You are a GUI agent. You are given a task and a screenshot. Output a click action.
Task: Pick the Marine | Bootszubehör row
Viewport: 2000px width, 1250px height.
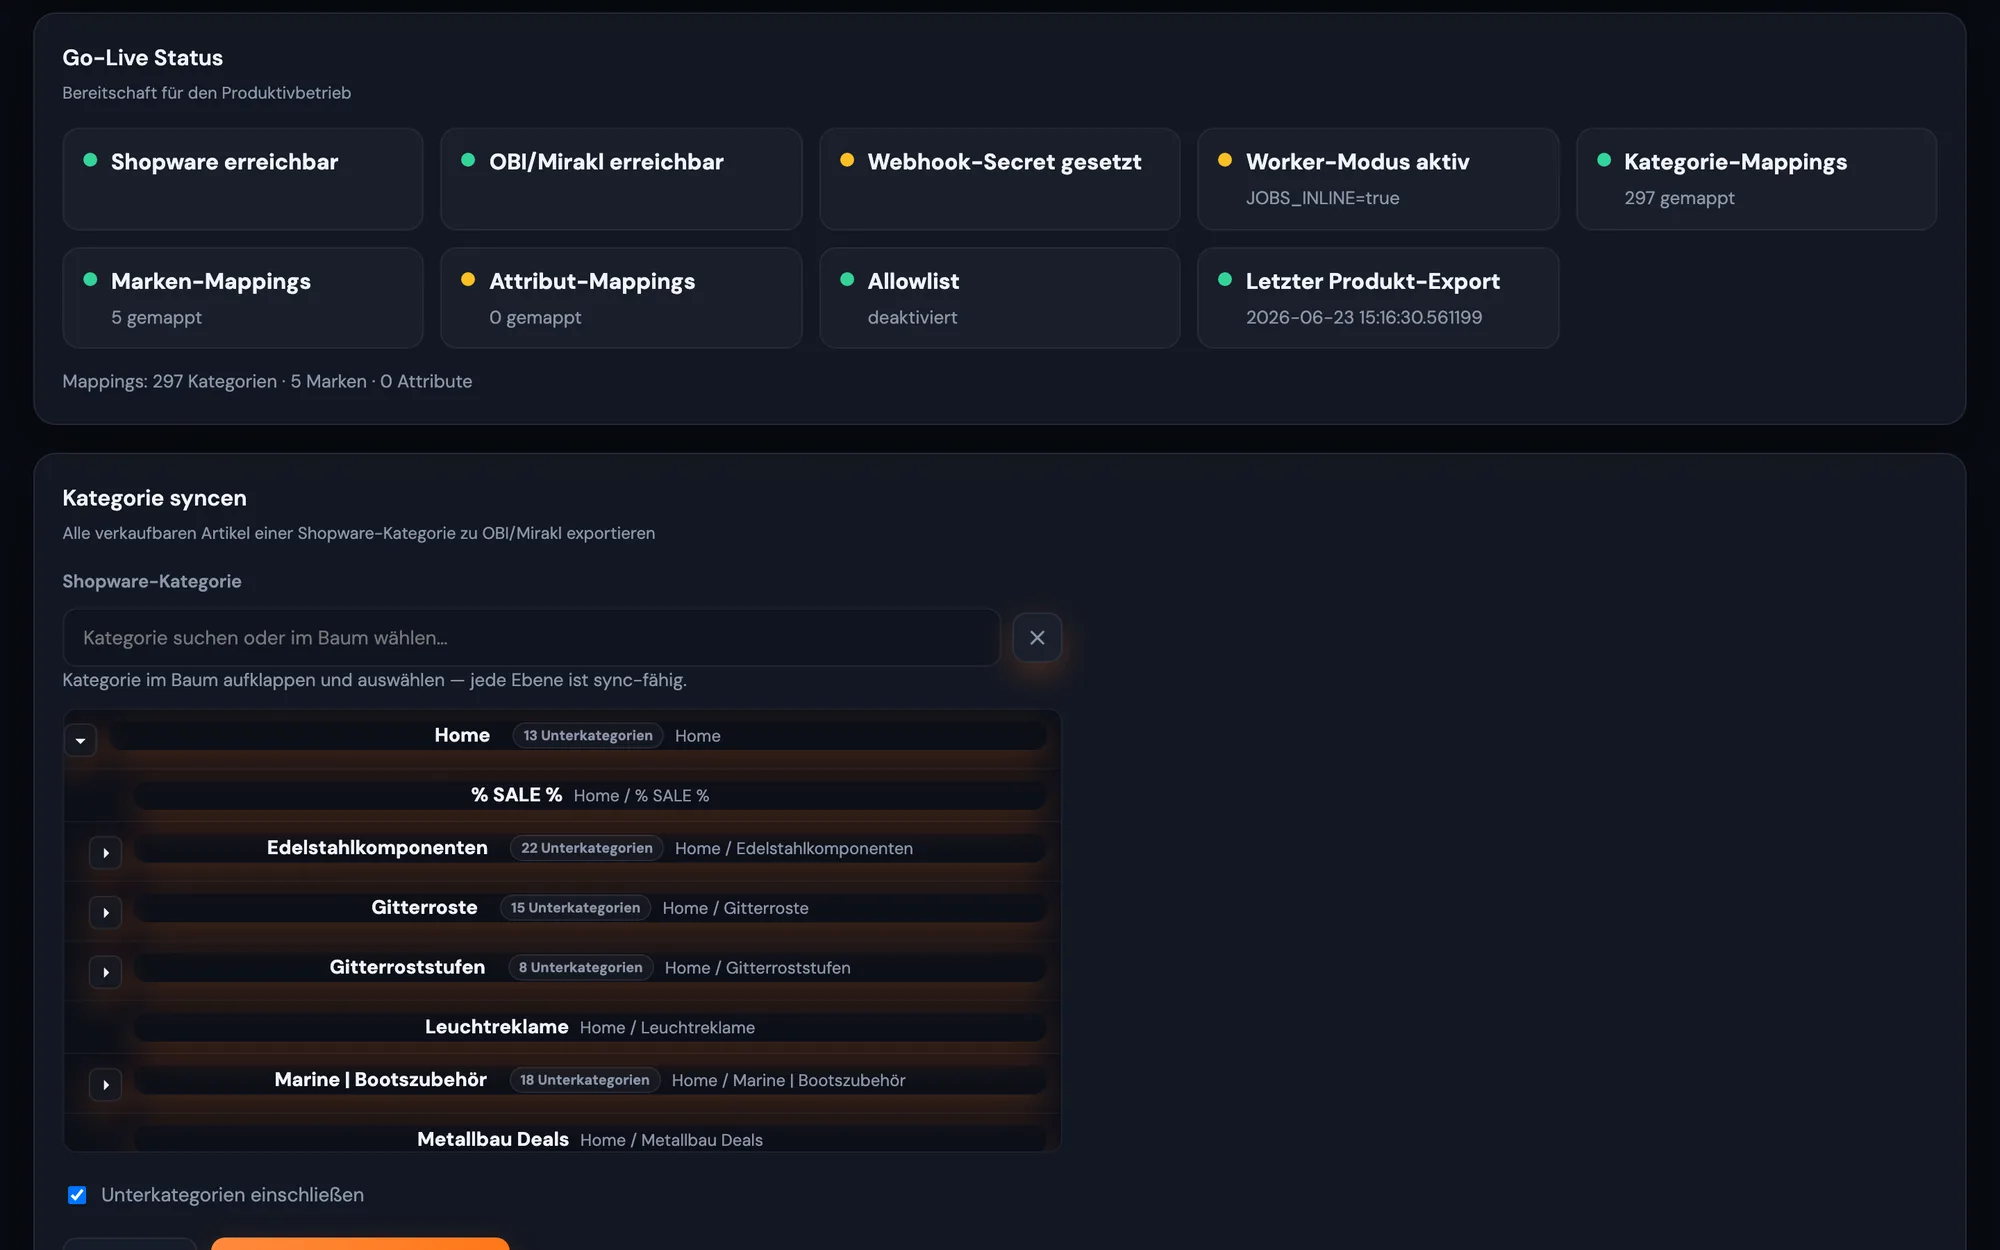point(590,1080)
